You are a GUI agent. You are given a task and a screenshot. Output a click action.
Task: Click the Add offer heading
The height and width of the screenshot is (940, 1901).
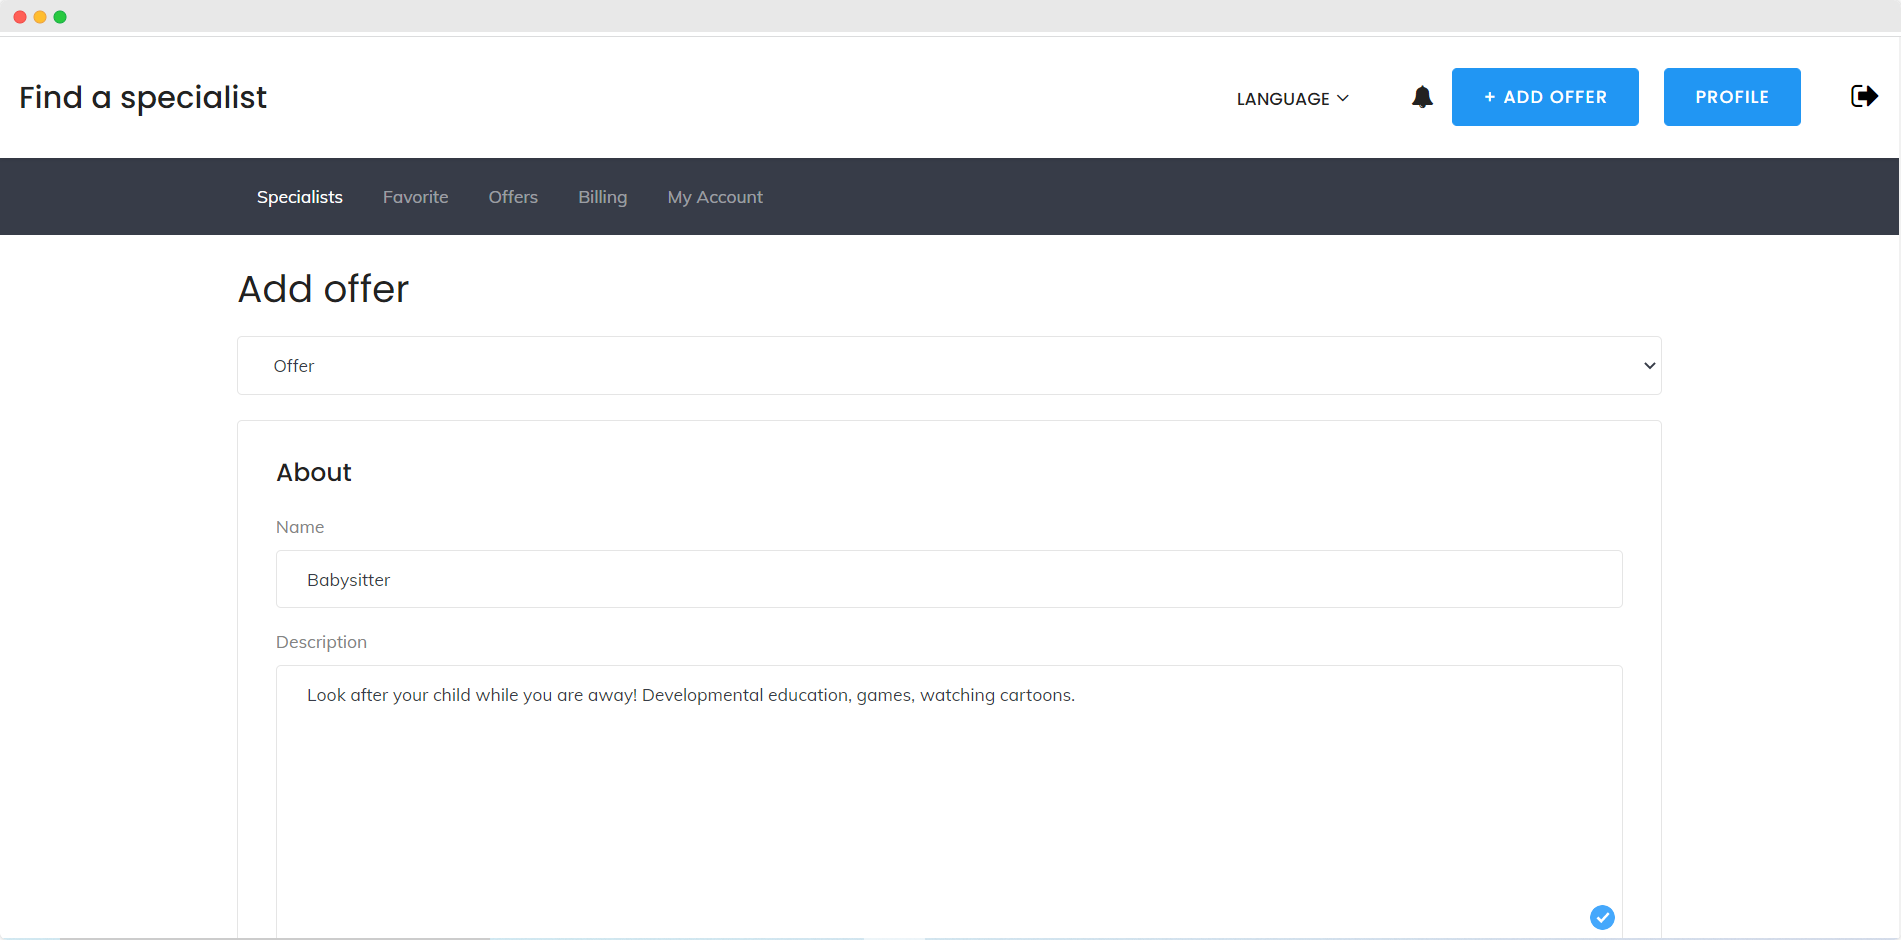point(324,289)
